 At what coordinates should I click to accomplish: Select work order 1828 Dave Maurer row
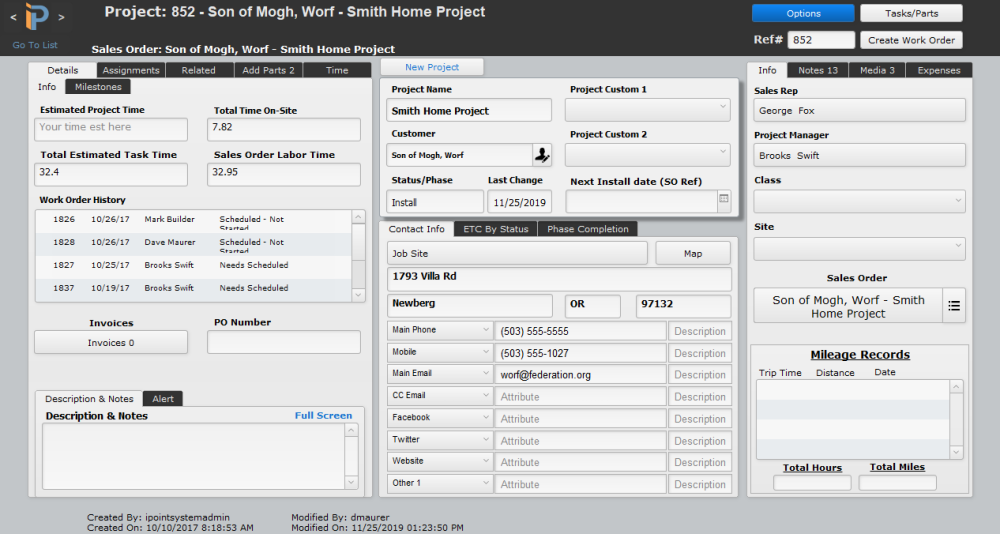tap(193, 244)
